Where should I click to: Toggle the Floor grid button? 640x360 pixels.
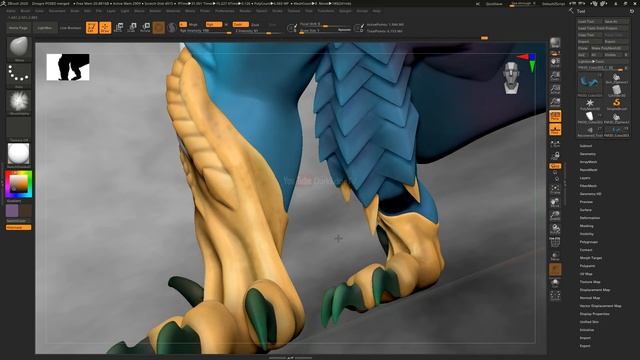(555, 129)
